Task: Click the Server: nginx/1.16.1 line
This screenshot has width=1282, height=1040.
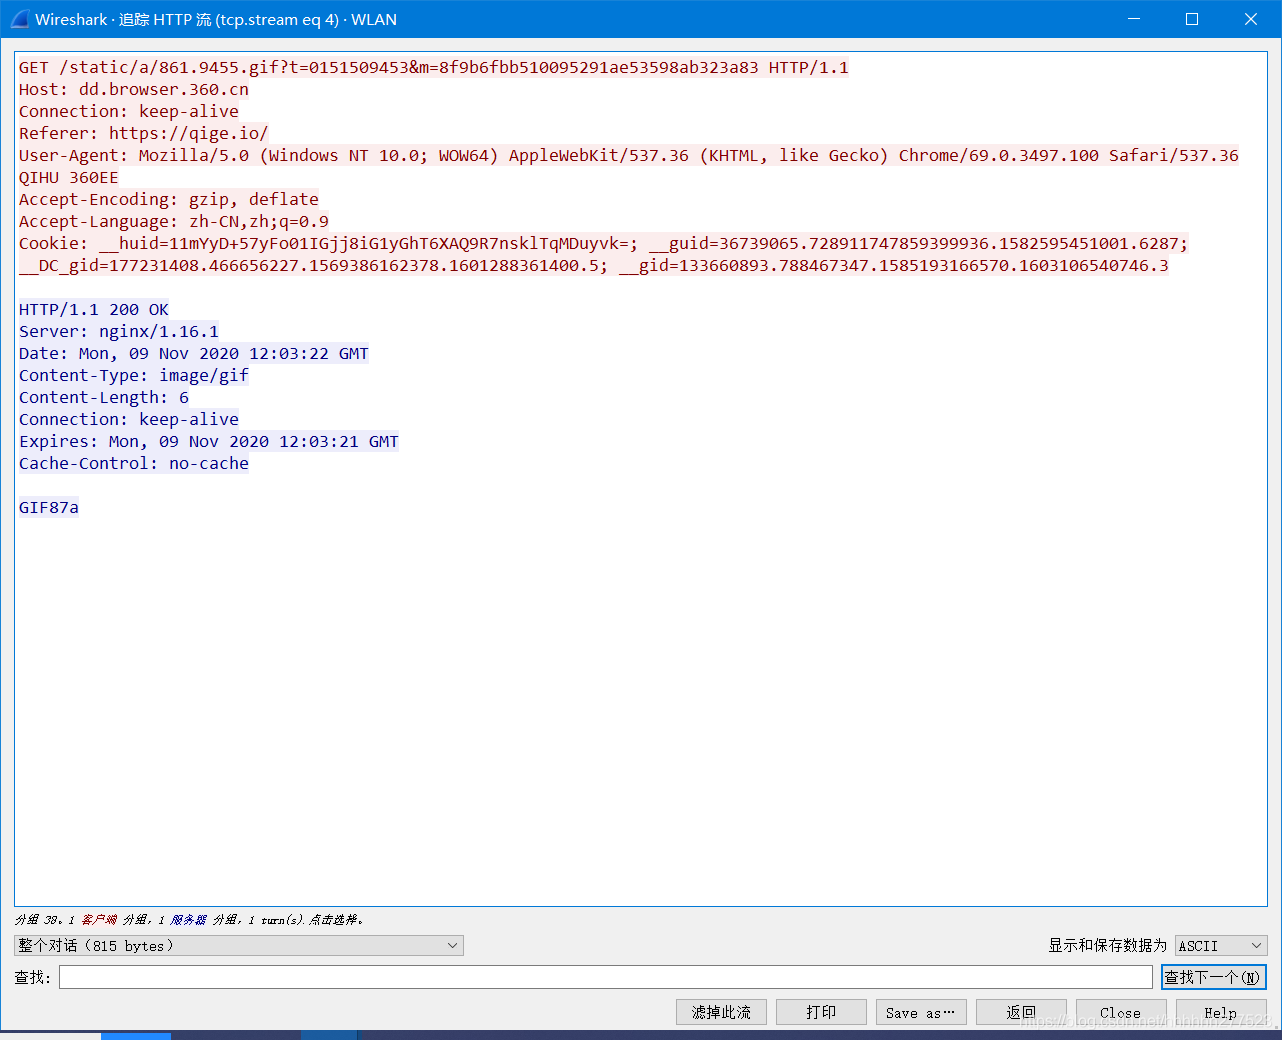Action: pyautogui.click(x=118, y=331)
